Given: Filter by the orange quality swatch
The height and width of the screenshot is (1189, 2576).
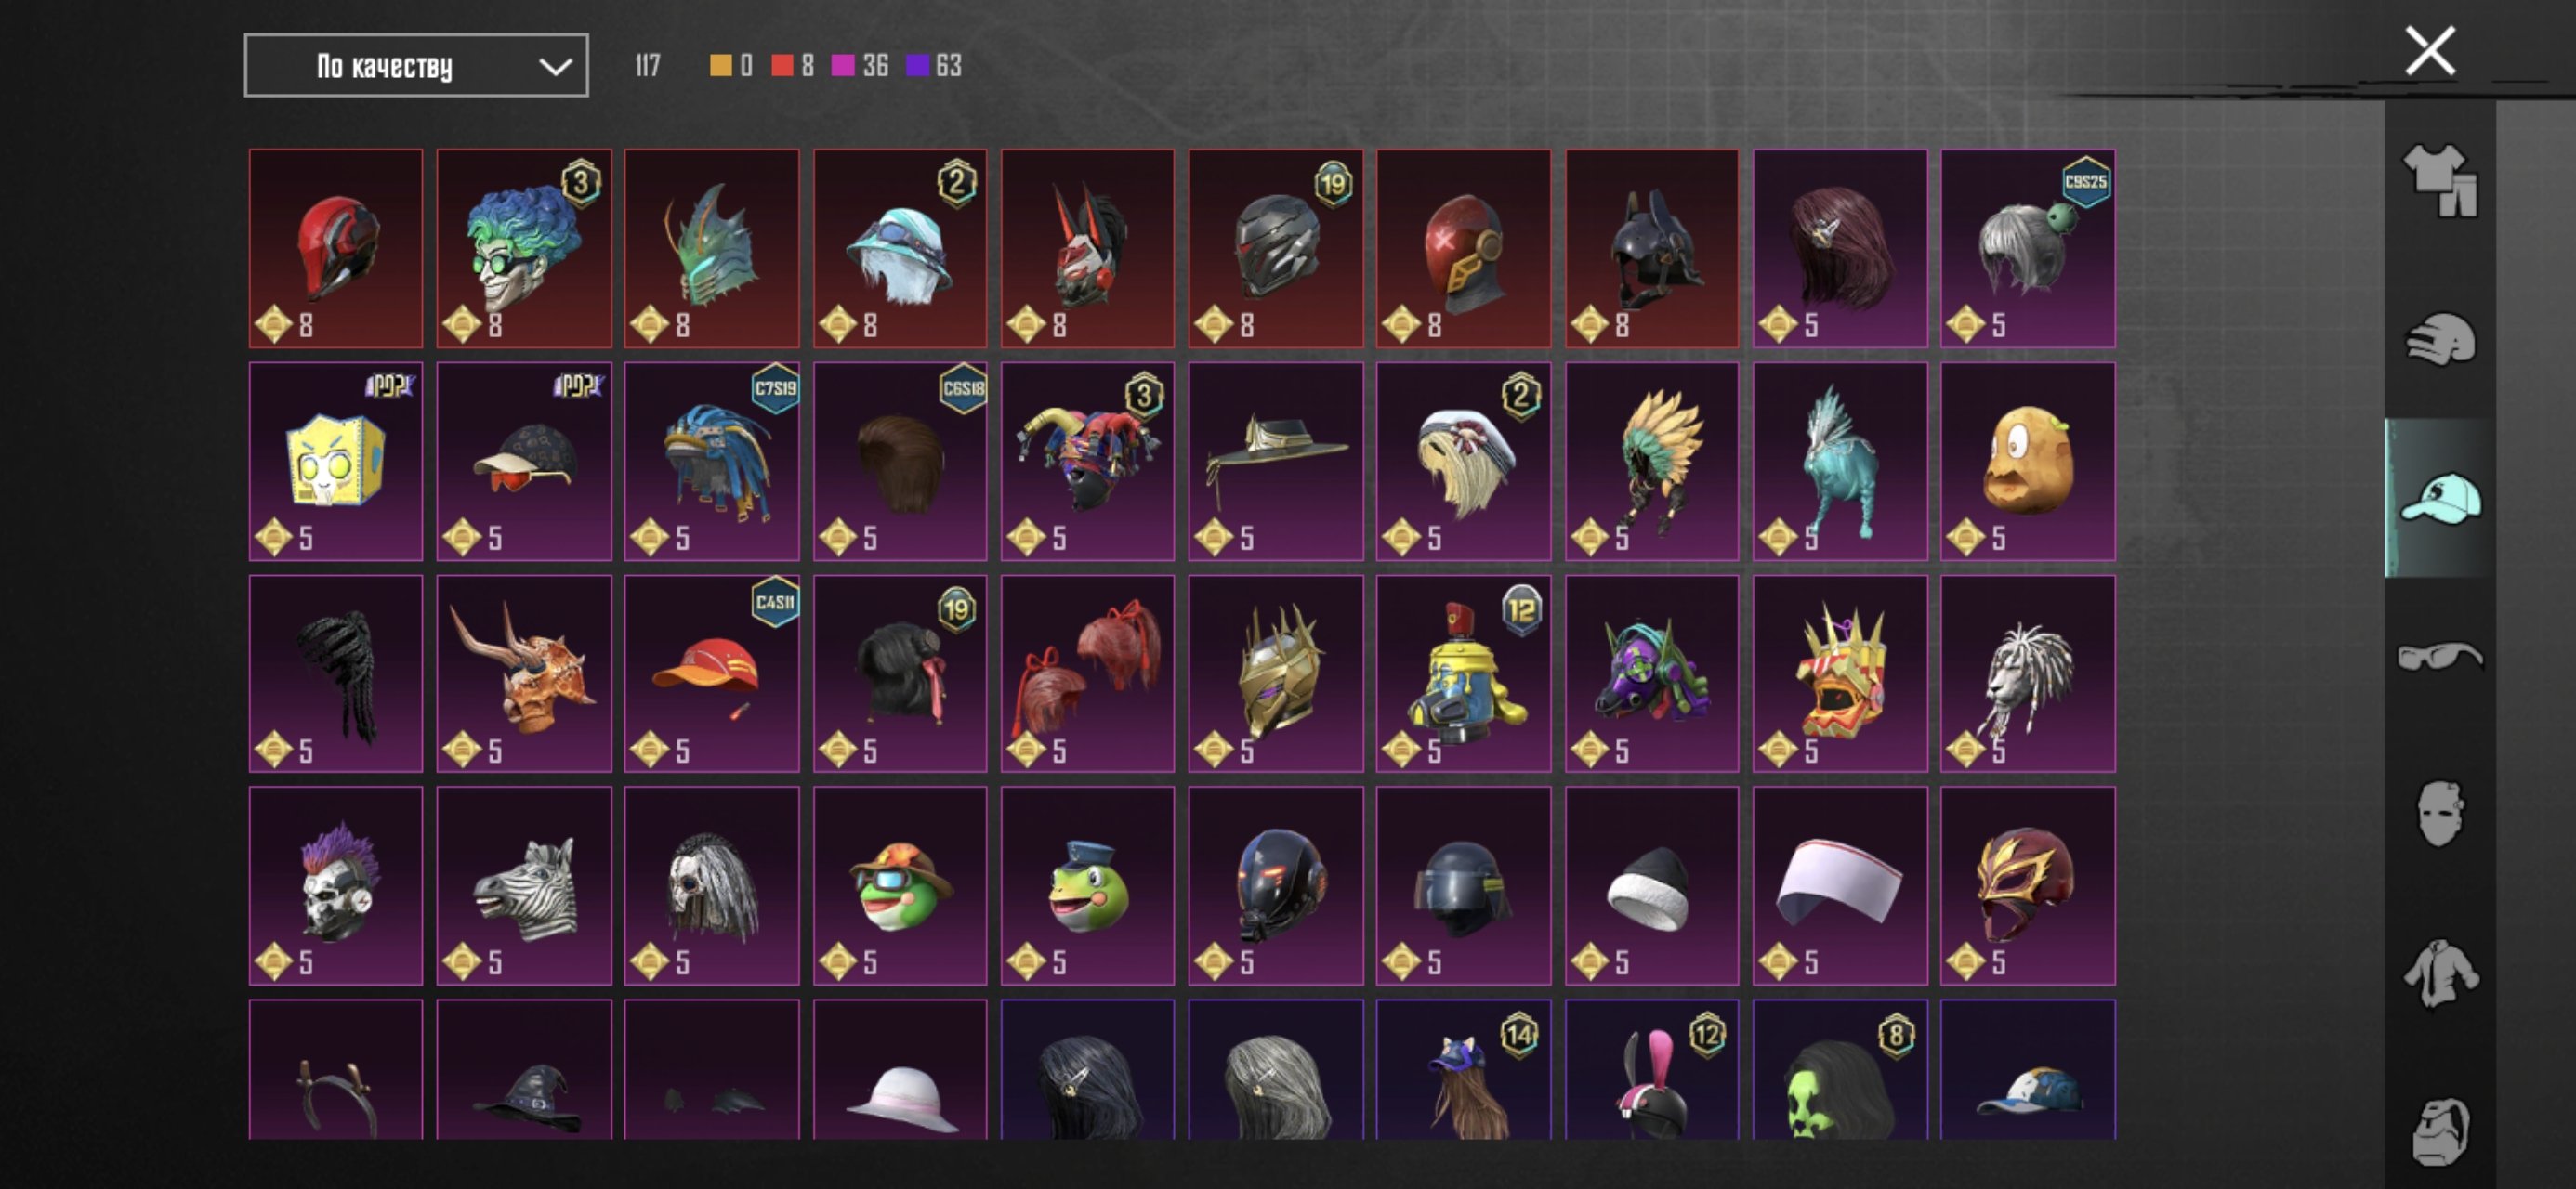Looking at the screenshot, I should tap(720, 66).
